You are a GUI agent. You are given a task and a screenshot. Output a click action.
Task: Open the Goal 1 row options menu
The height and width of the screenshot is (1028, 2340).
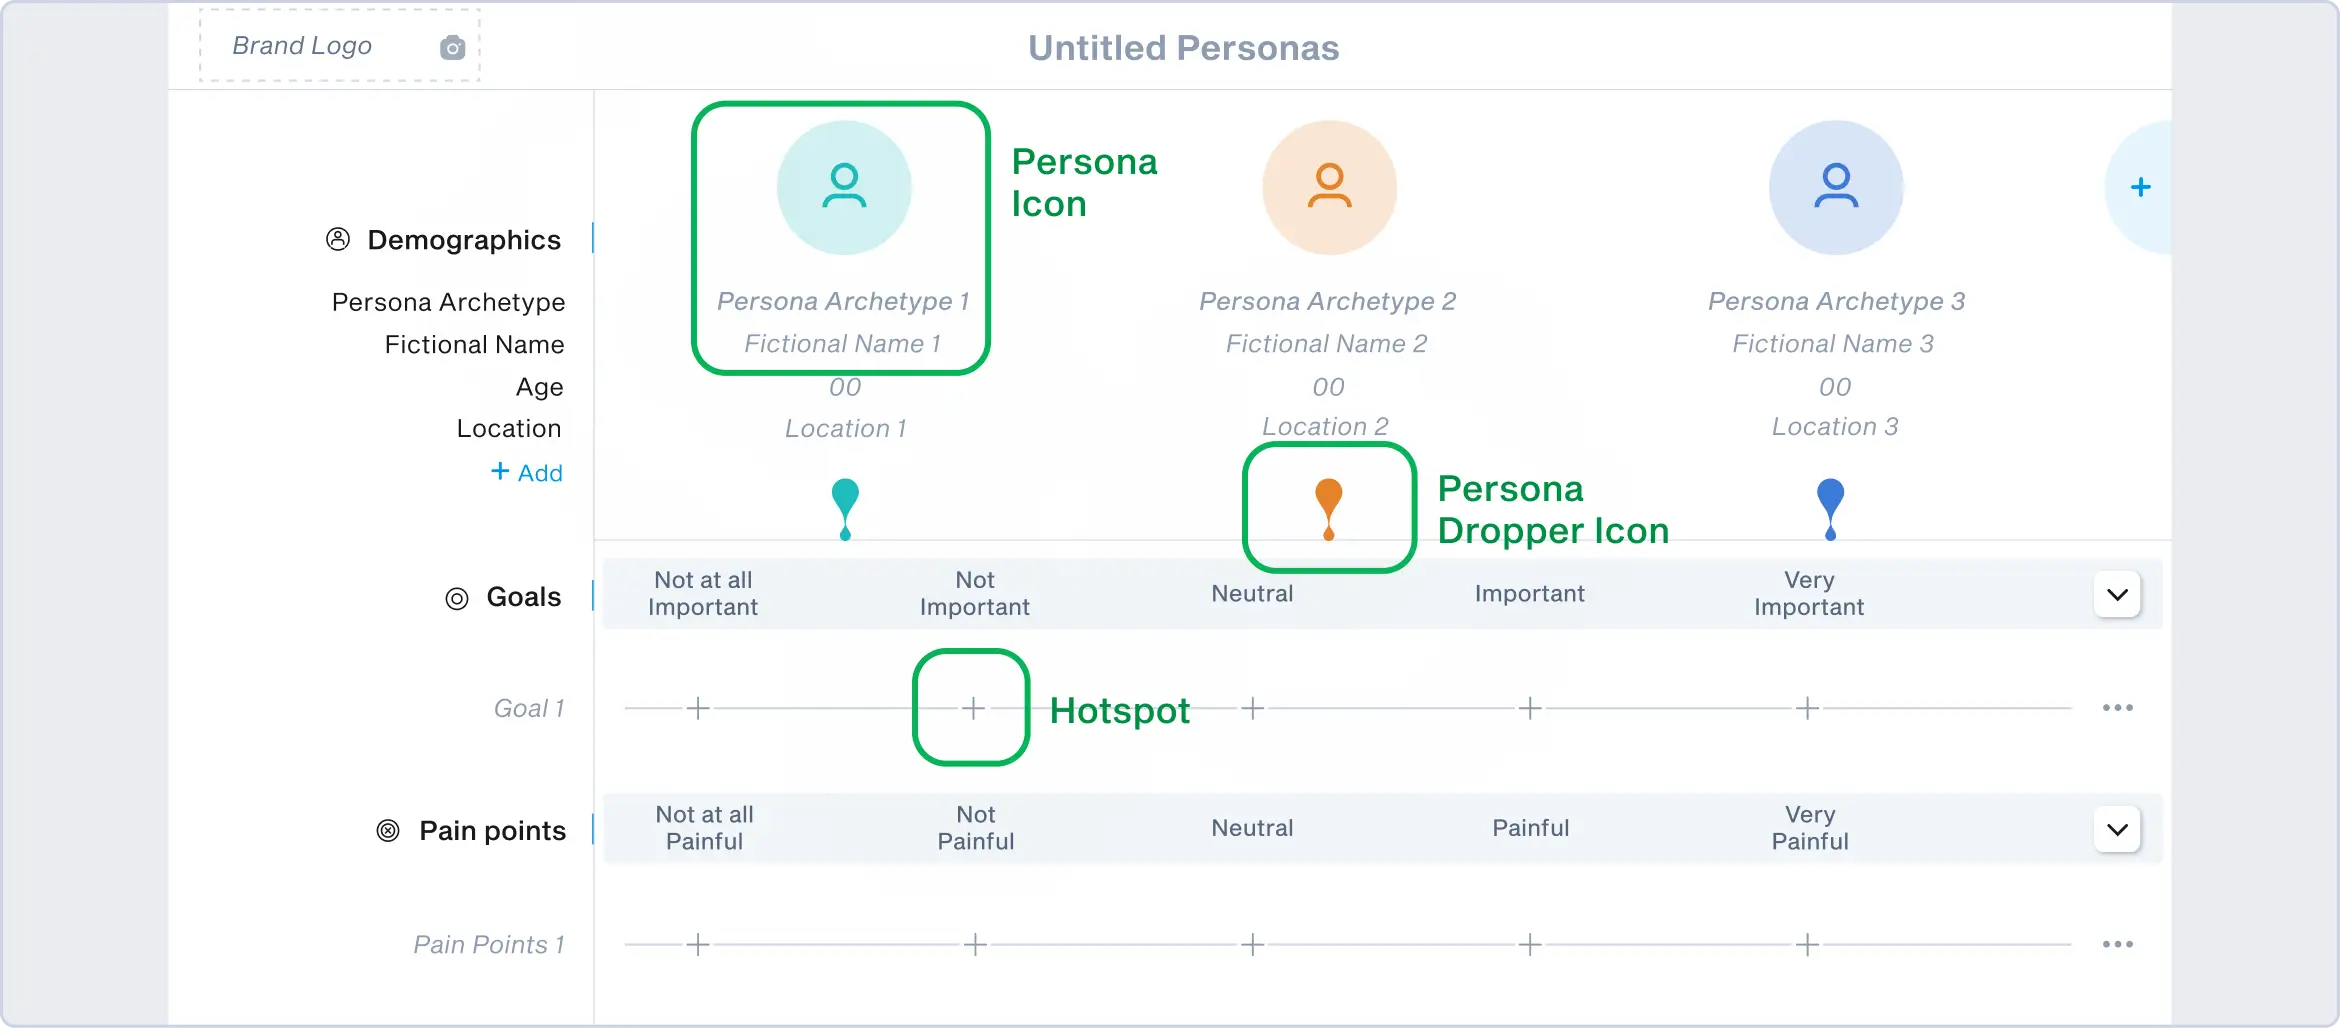(x=2117, y=708)
